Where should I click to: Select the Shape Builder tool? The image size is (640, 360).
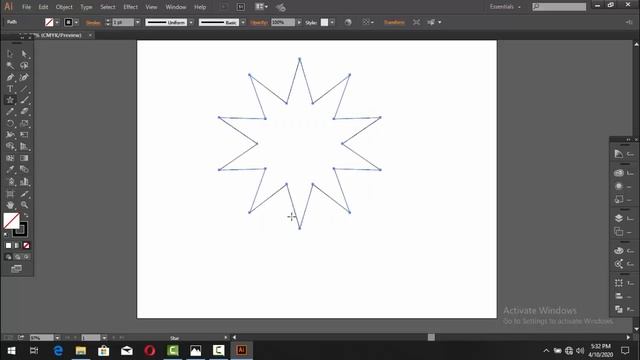tap(10, 146)
